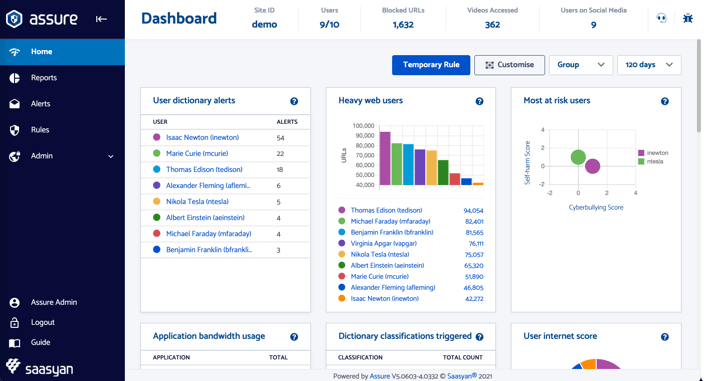Click the ALERTS column header
Image resolution: width=704 pixels, height=381 pixels.
pos(287,122)
